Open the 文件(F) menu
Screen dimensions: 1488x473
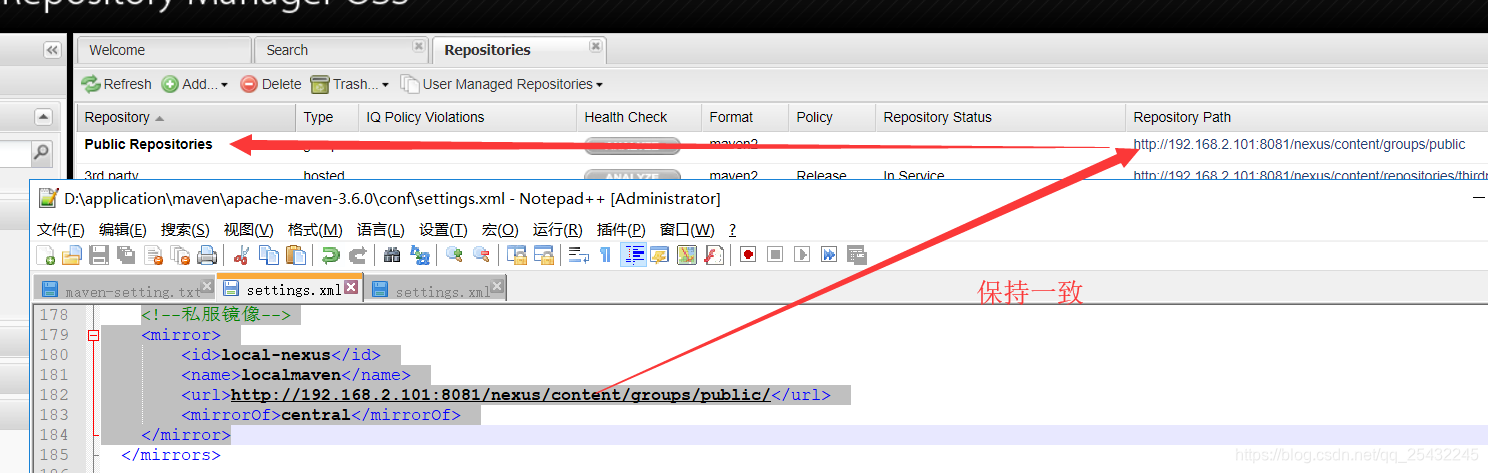(61, 229)
